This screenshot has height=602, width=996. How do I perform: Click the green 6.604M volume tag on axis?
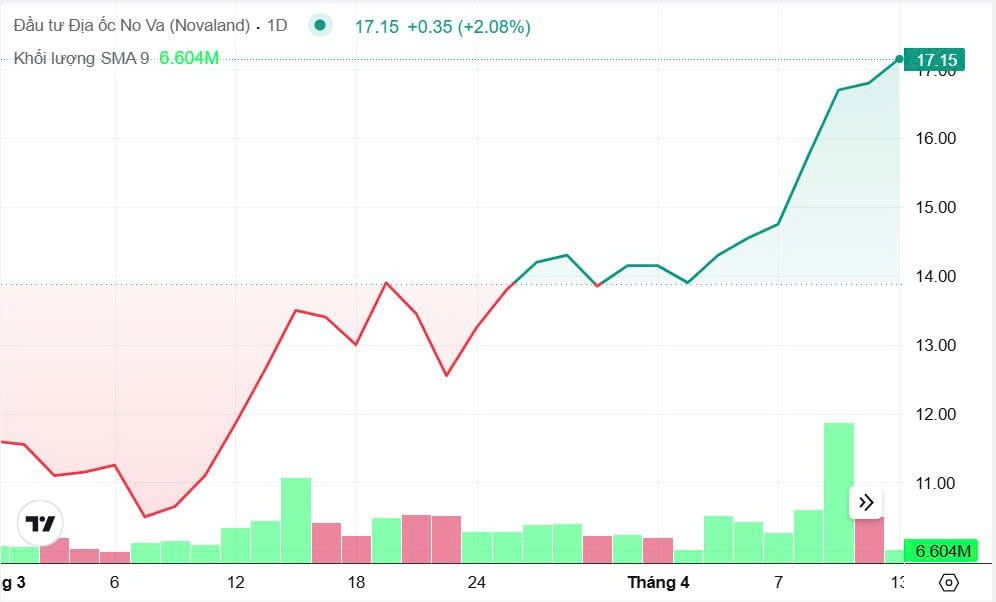(x=941, y=551)
